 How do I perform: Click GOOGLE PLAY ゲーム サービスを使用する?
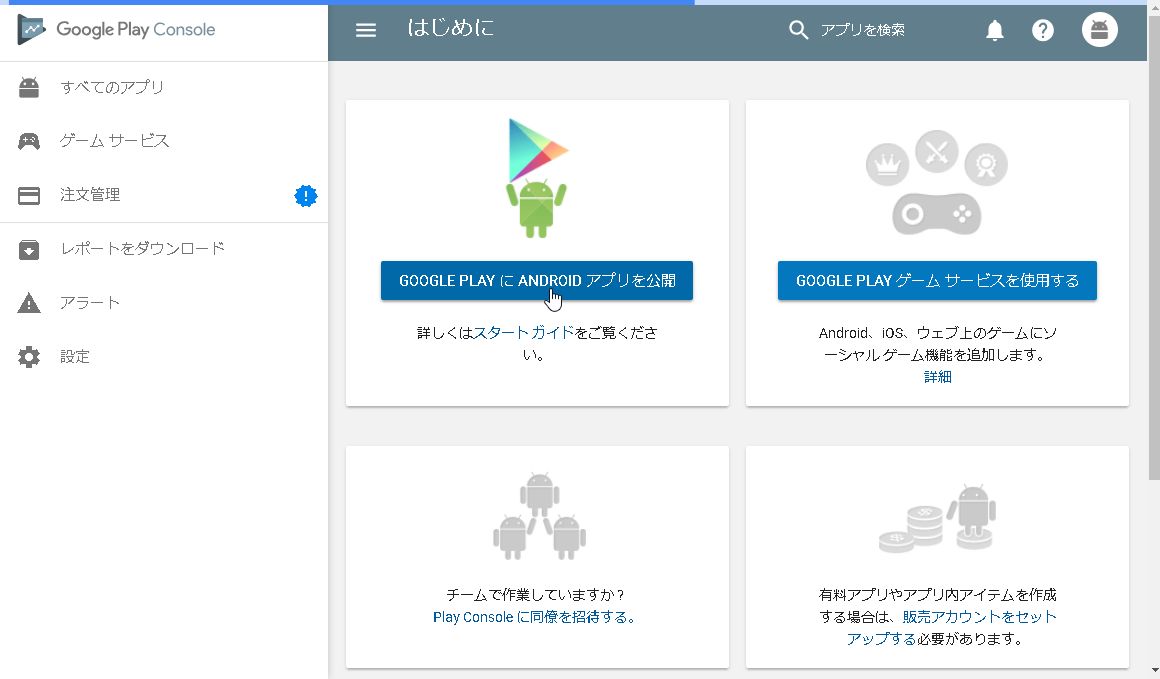(x=936, y=281)
